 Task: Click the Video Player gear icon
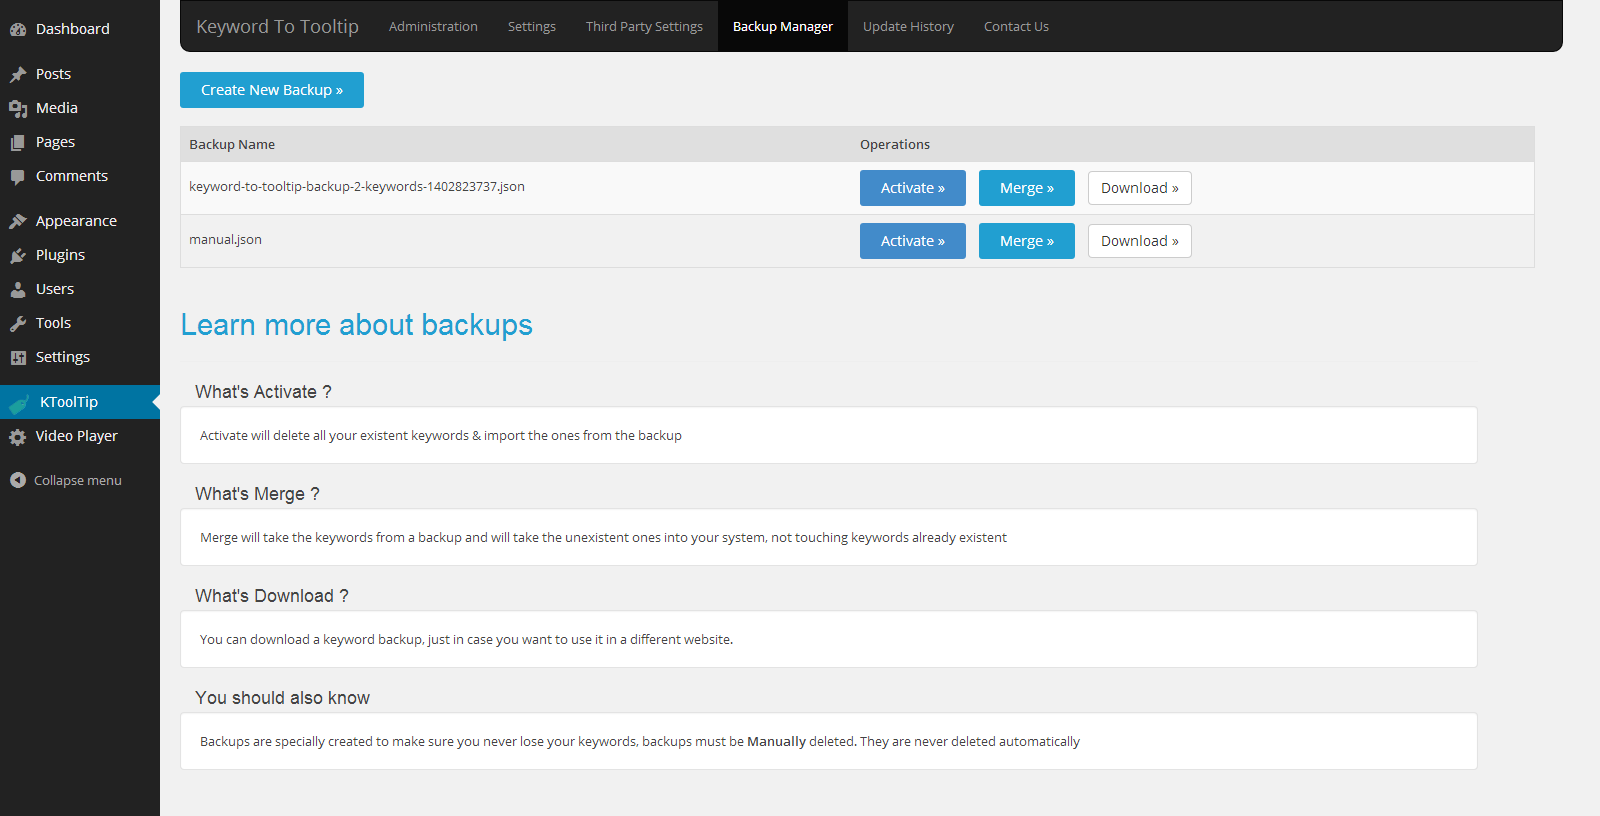pos(18,437)
